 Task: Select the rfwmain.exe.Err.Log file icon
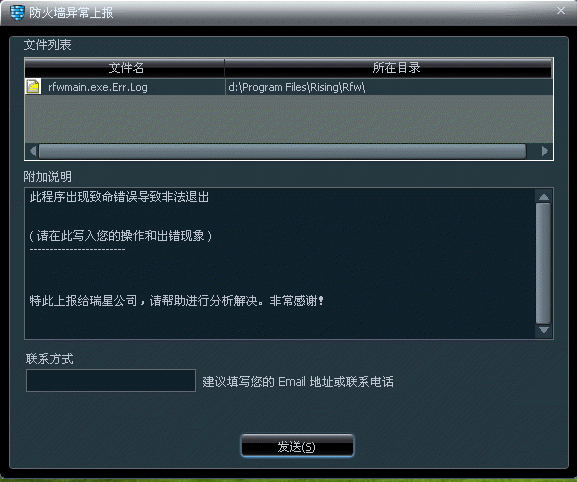click(x=33, y=87)
